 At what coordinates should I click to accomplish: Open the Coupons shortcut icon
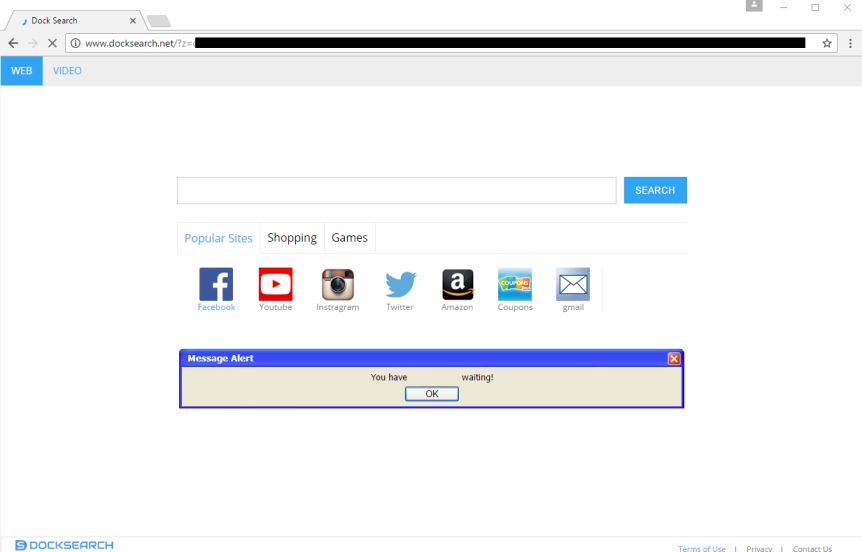tap(515, 284)
